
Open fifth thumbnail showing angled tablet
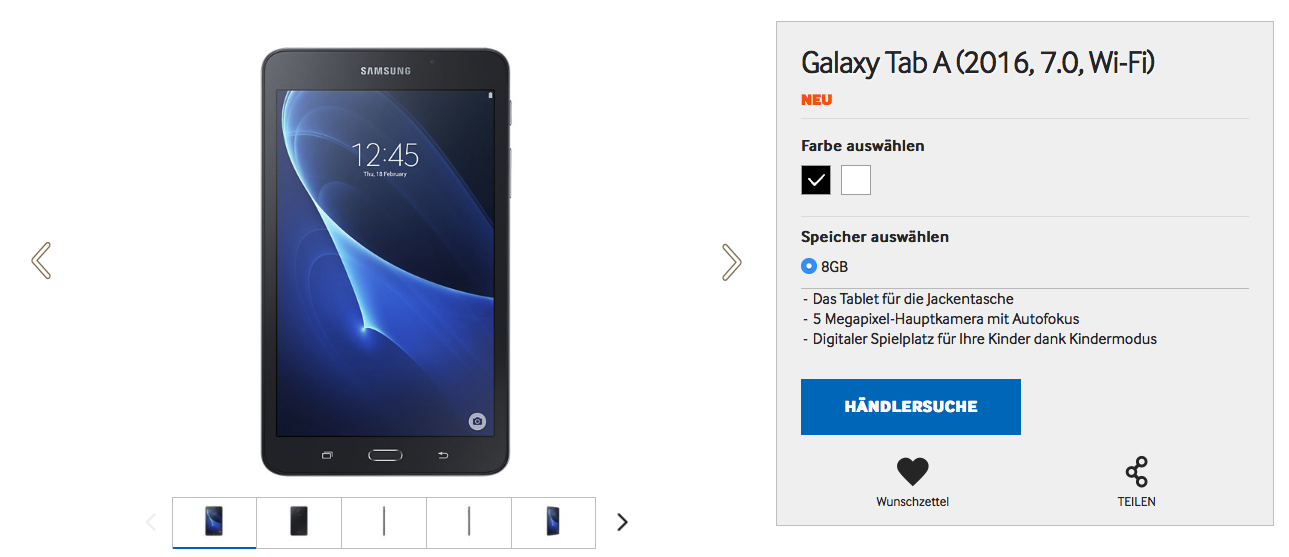coord(553,522)
